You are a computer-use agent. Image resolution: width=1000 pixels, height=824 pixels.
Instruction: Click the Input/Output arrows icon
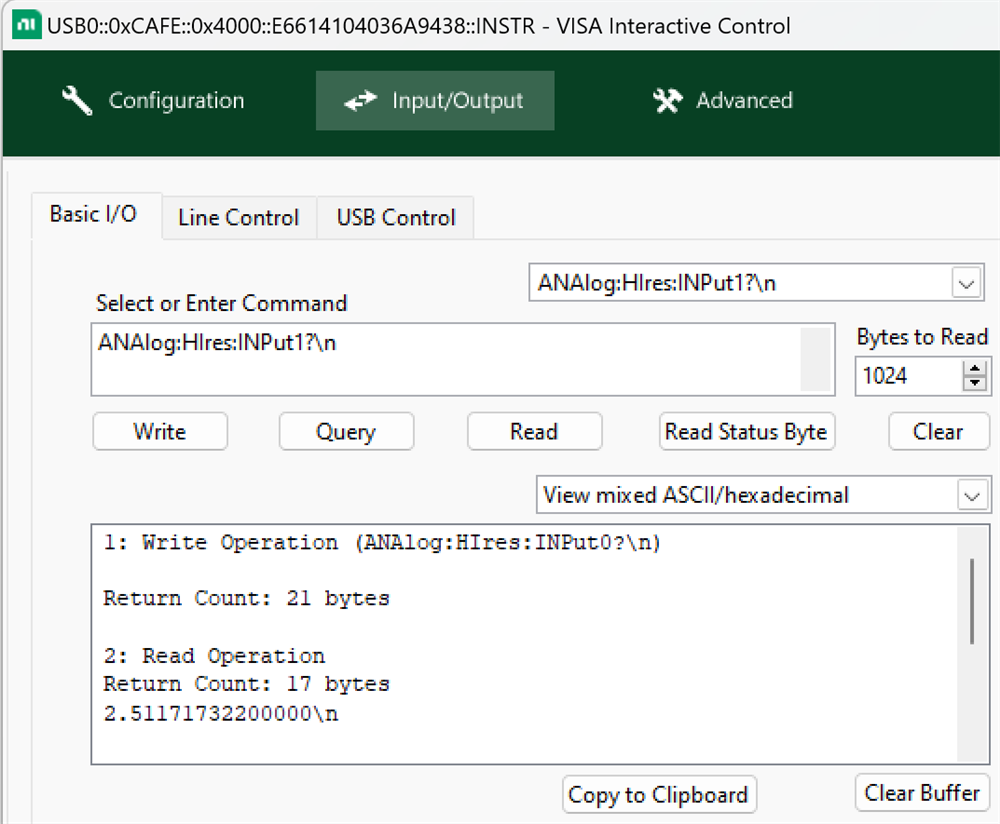tap(360, 101)
